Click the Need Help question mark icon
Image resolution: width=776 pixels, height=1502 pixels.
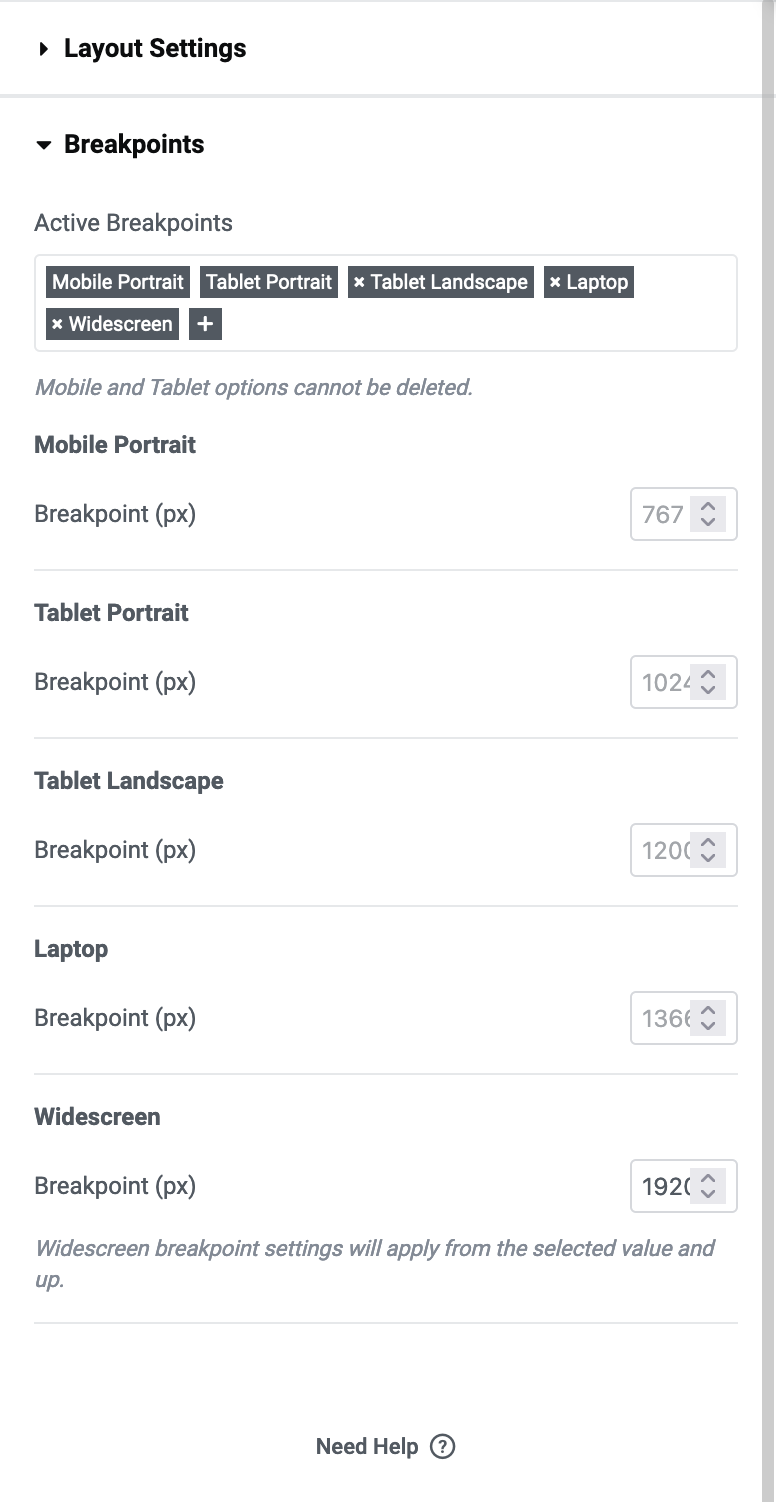(x=442, y=1446)
